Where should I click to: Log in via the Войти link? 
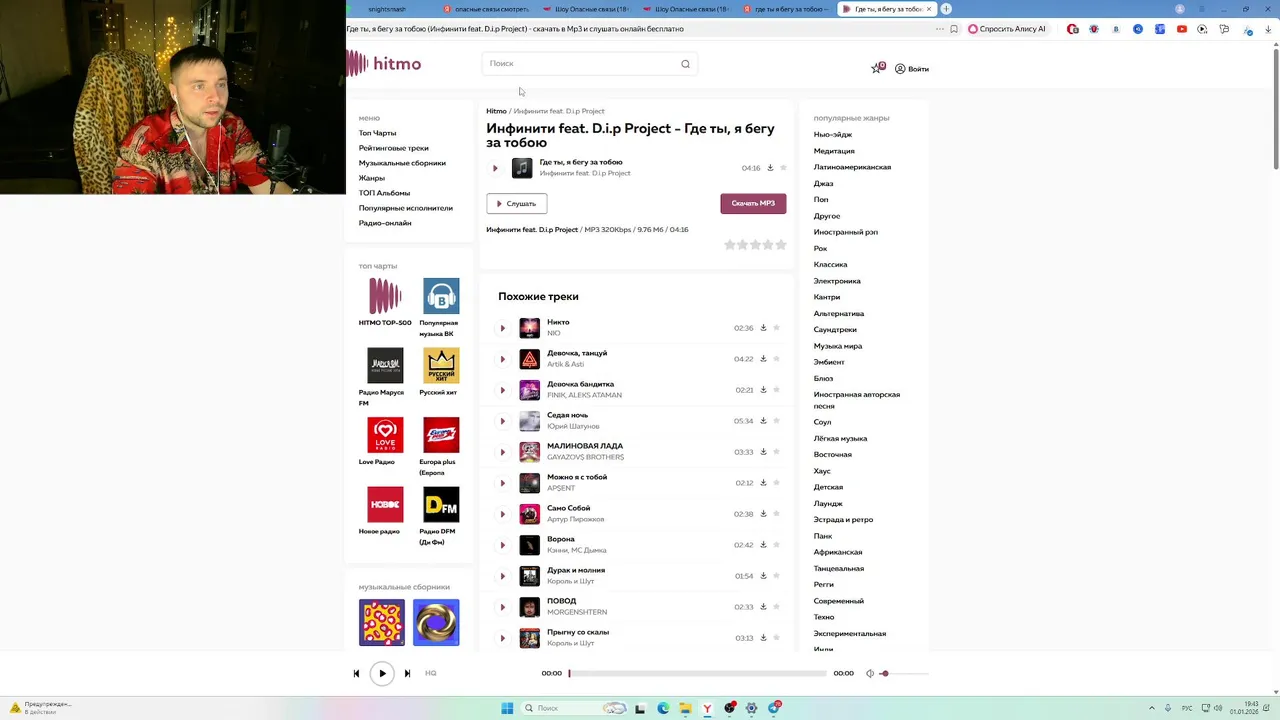point(912,69)
